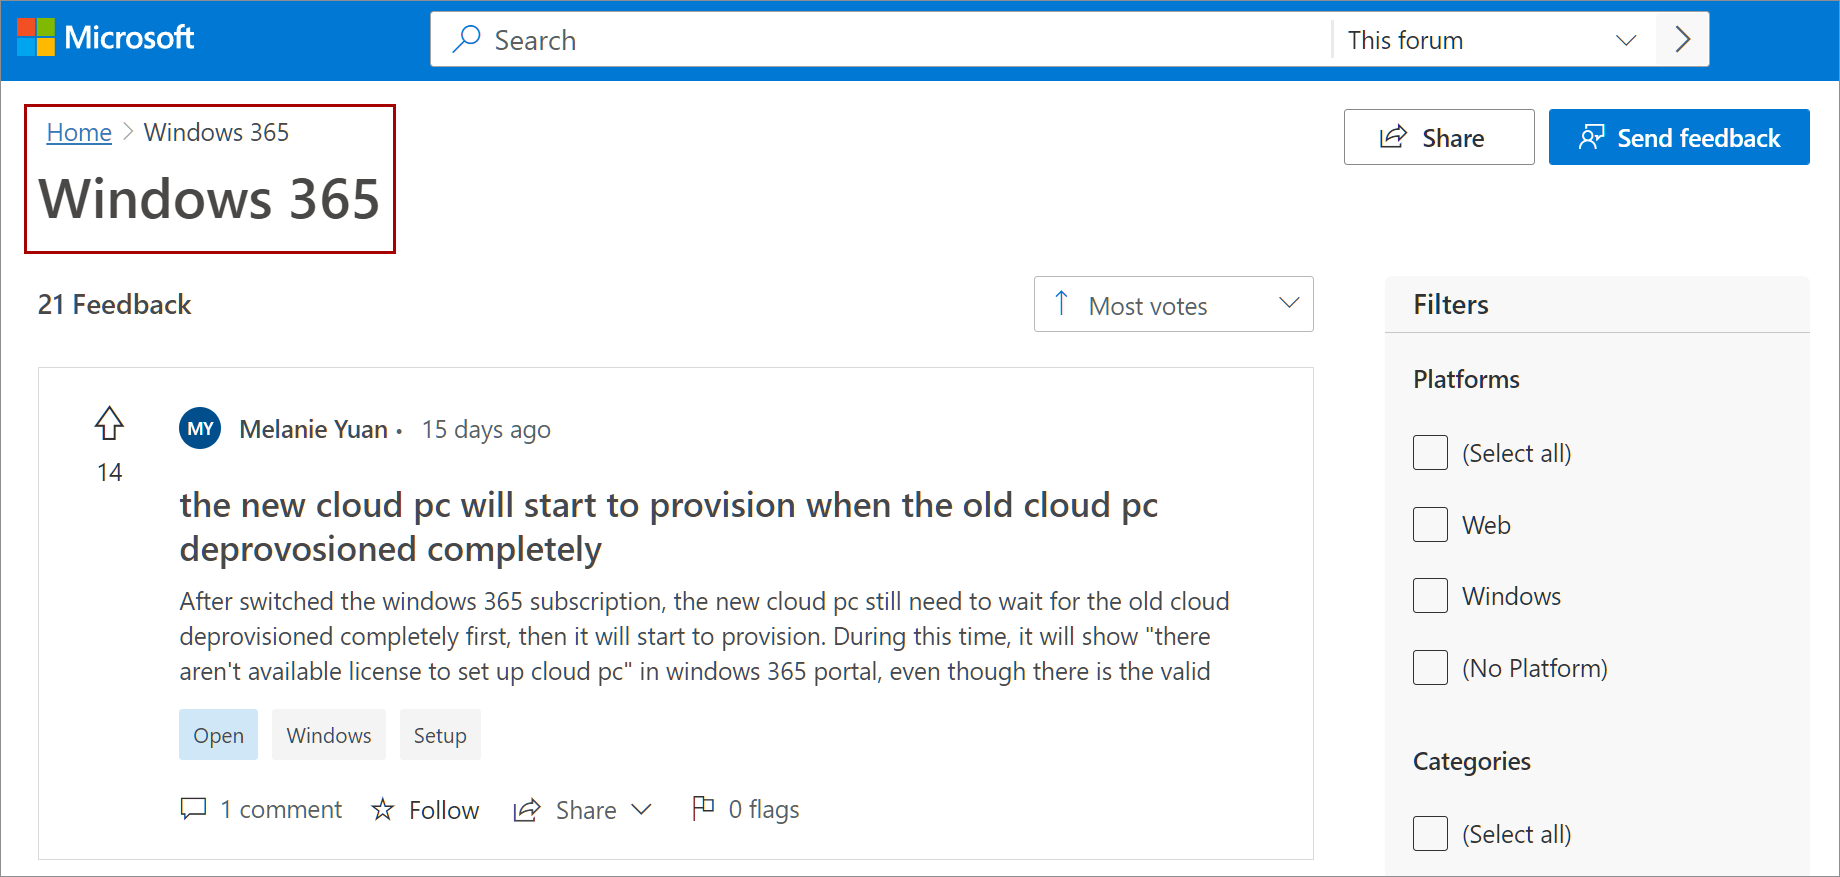
Task: Open Melanie Yuan's MY avatar
Action: pyautogui.click(x=200, y=428)
